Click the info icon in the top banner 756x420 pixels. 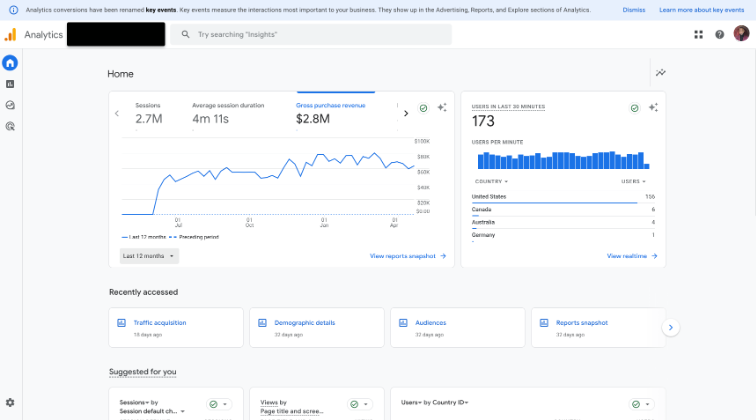(x=14, y=10)
